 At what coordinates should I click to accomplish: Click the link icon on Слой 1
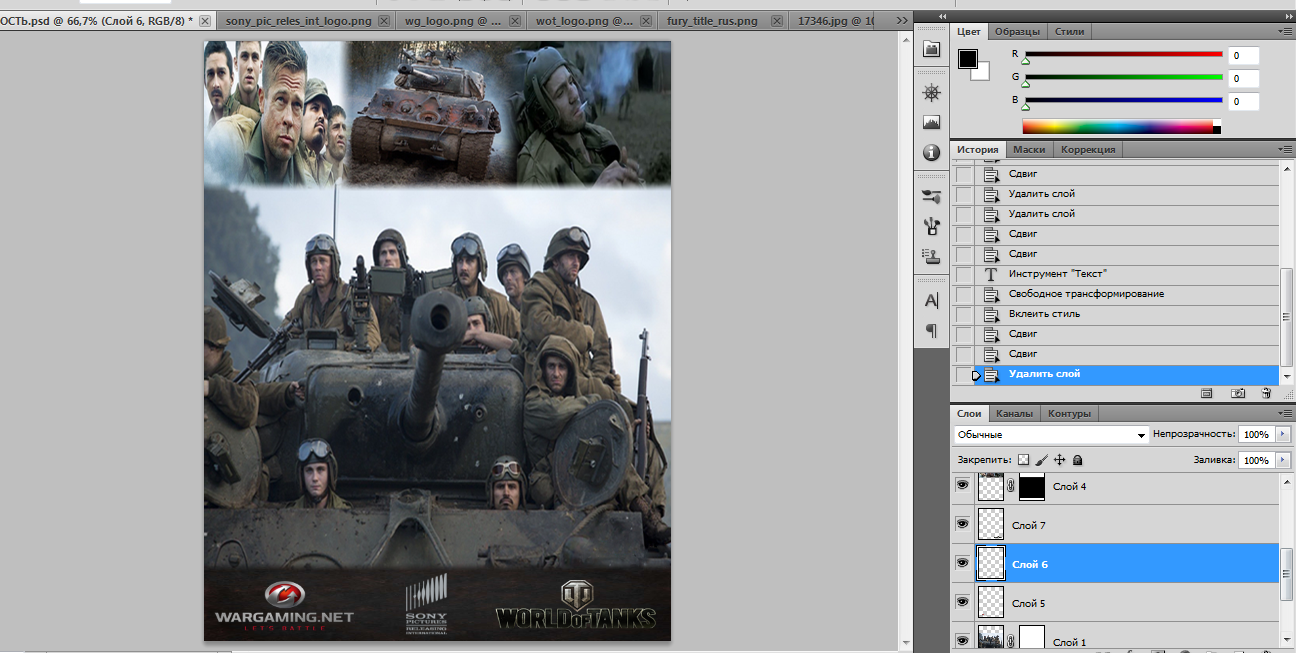click(1011, 640)
